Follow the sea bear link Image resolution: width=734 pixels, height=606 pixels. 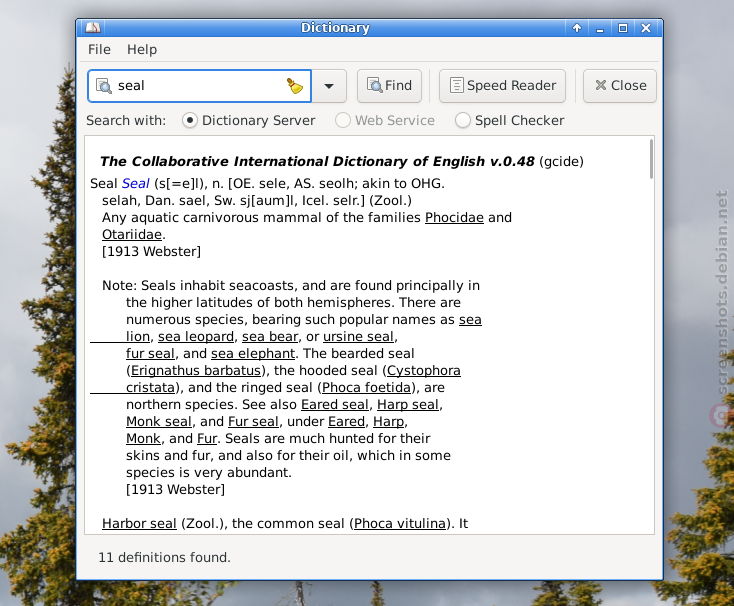270,336
